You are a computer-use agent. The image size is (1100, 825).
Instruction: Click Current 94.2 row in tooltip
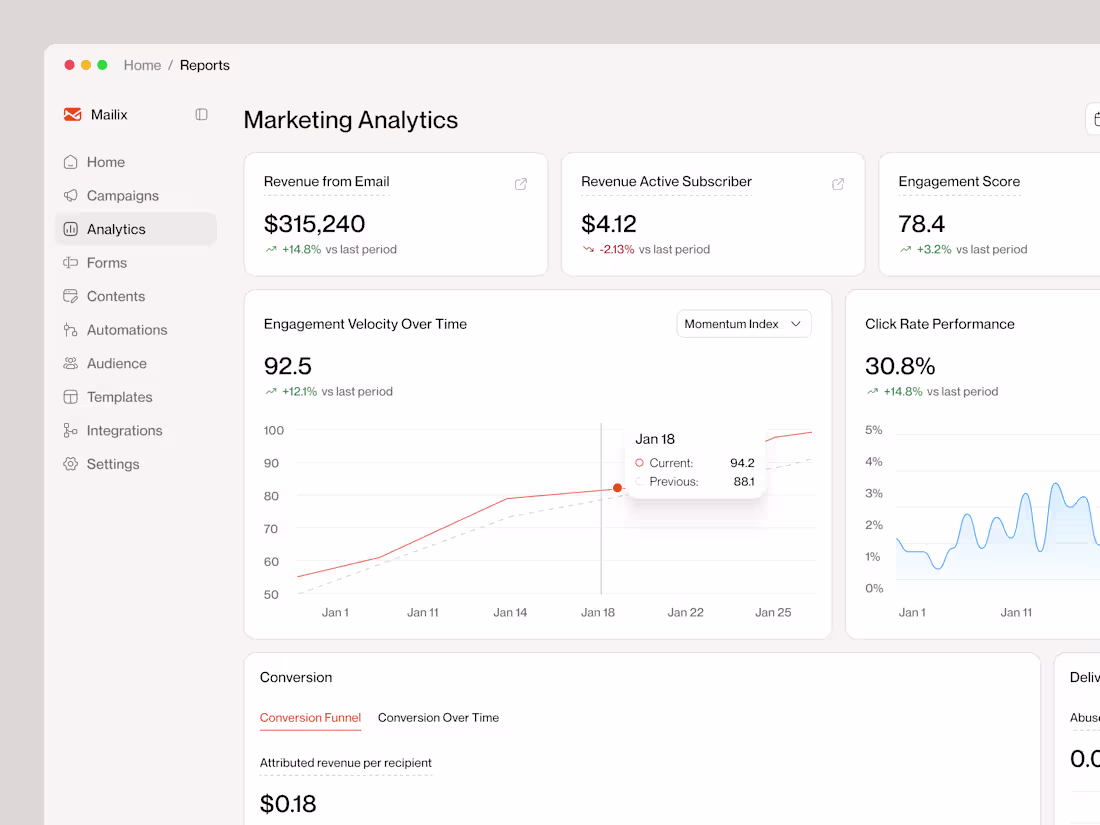click(695, 463)
